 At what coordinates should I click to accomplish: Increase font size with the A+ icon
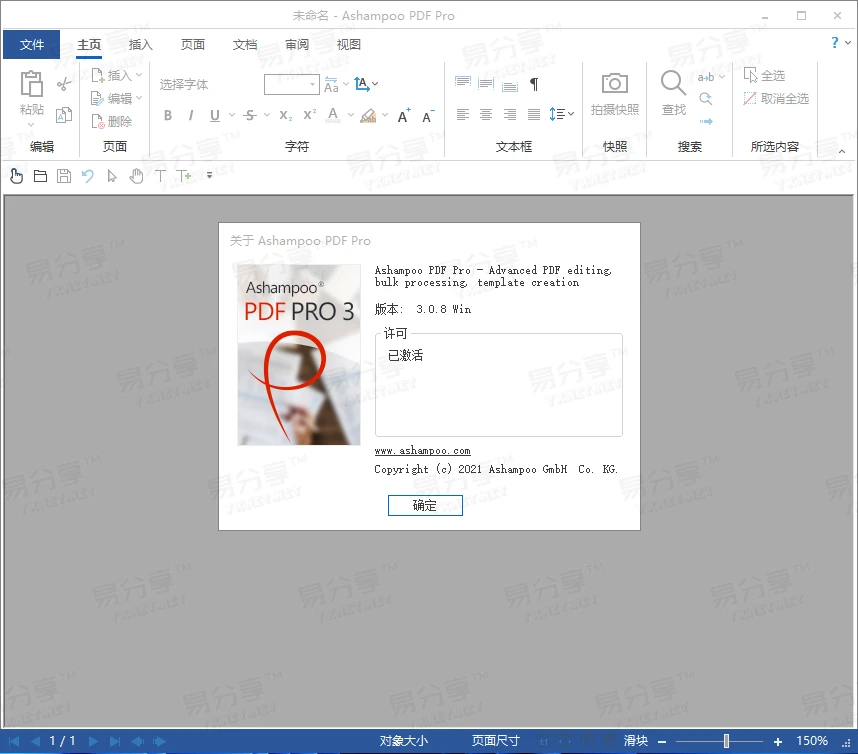(x=404, y=115)
